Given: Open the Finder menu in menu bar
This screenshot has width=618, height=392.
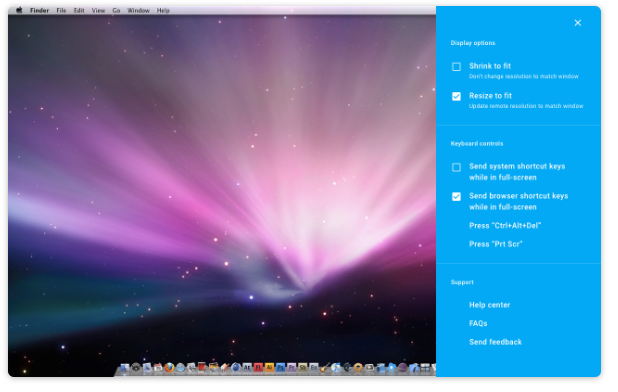Looking at the screenshot, I should click(x=39, y=10).
